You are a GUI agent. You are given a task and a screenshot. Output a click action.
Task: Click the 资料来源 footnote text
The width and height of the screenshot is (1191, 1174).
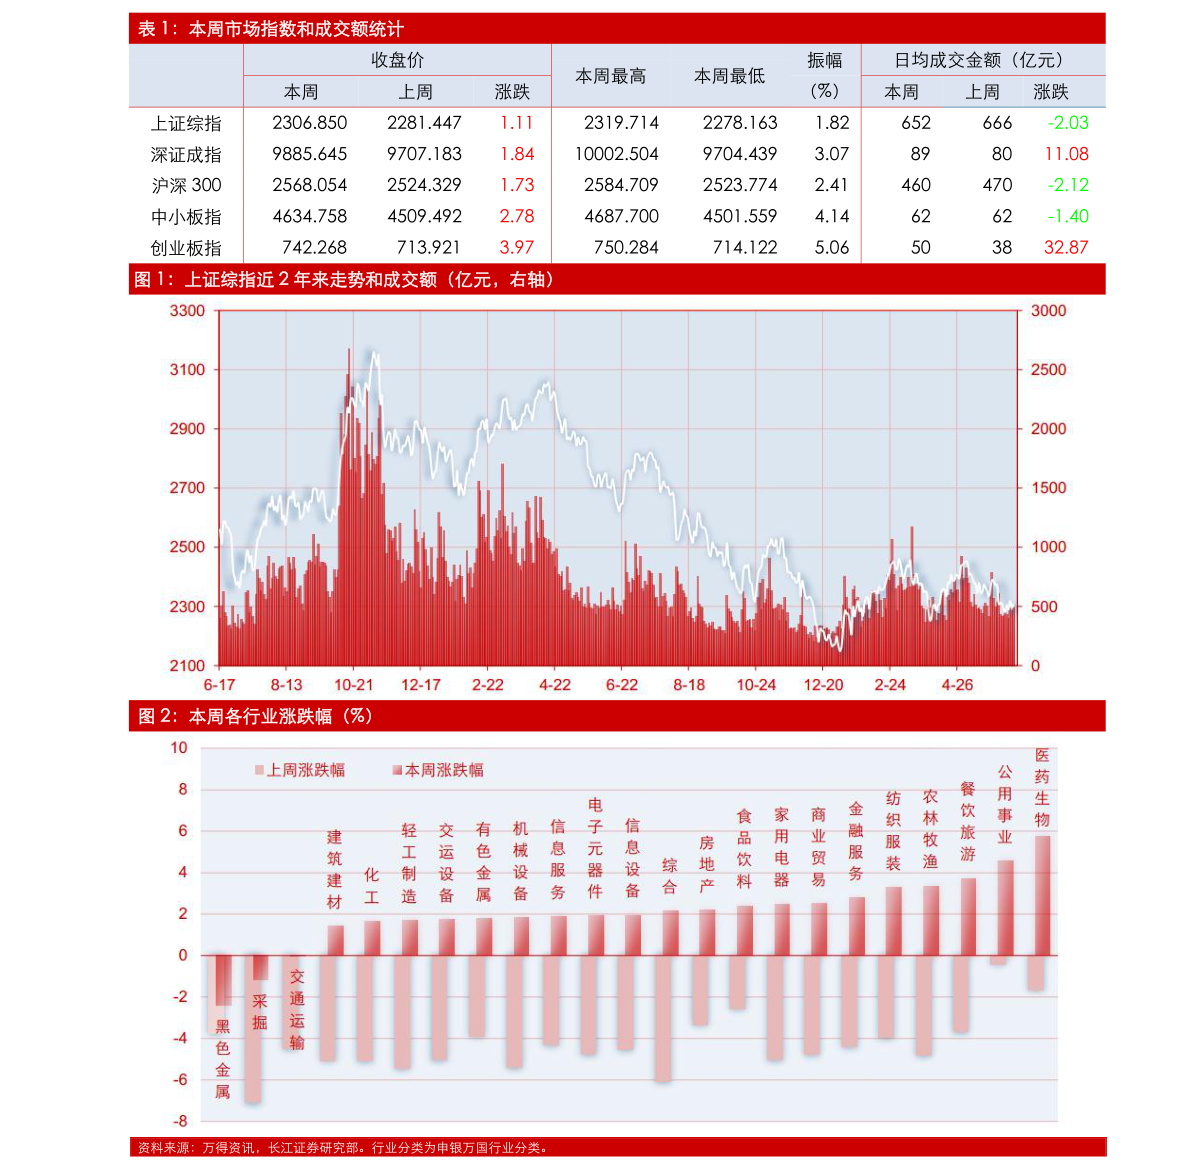click(343, 1148)
